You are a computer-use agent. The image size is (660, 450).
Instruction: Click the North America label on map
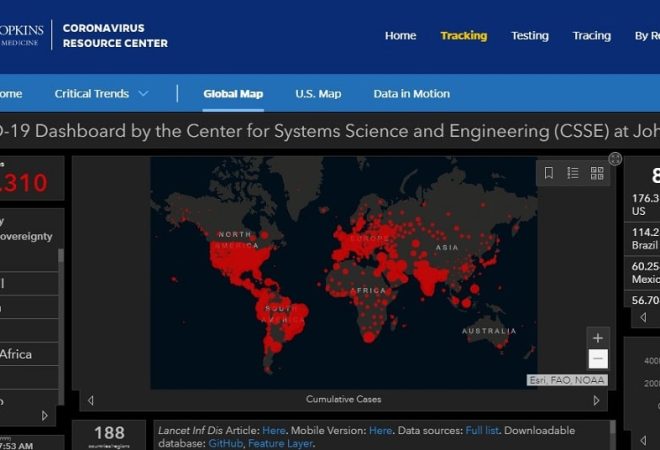tap(237, 240)
